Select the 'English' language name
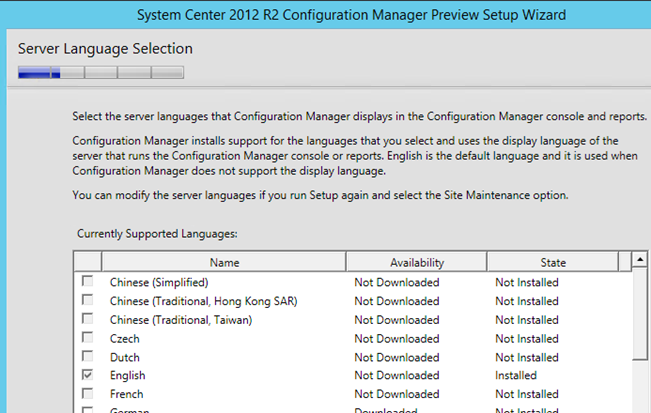The image size is (651, 413). point(127,375)
